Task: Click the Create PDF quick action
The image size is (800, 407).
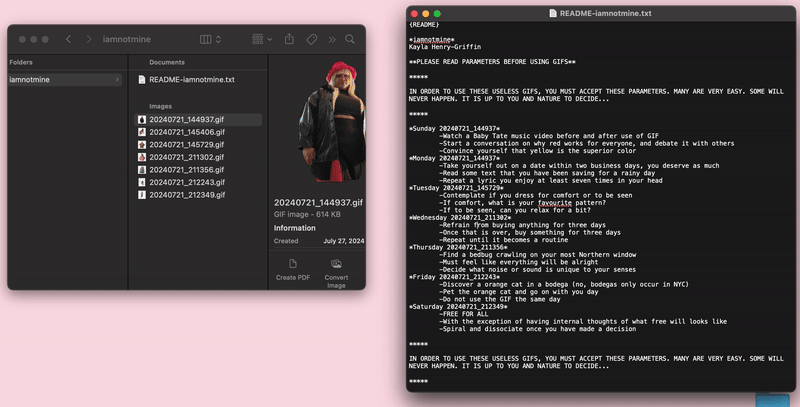Action: 293,269
